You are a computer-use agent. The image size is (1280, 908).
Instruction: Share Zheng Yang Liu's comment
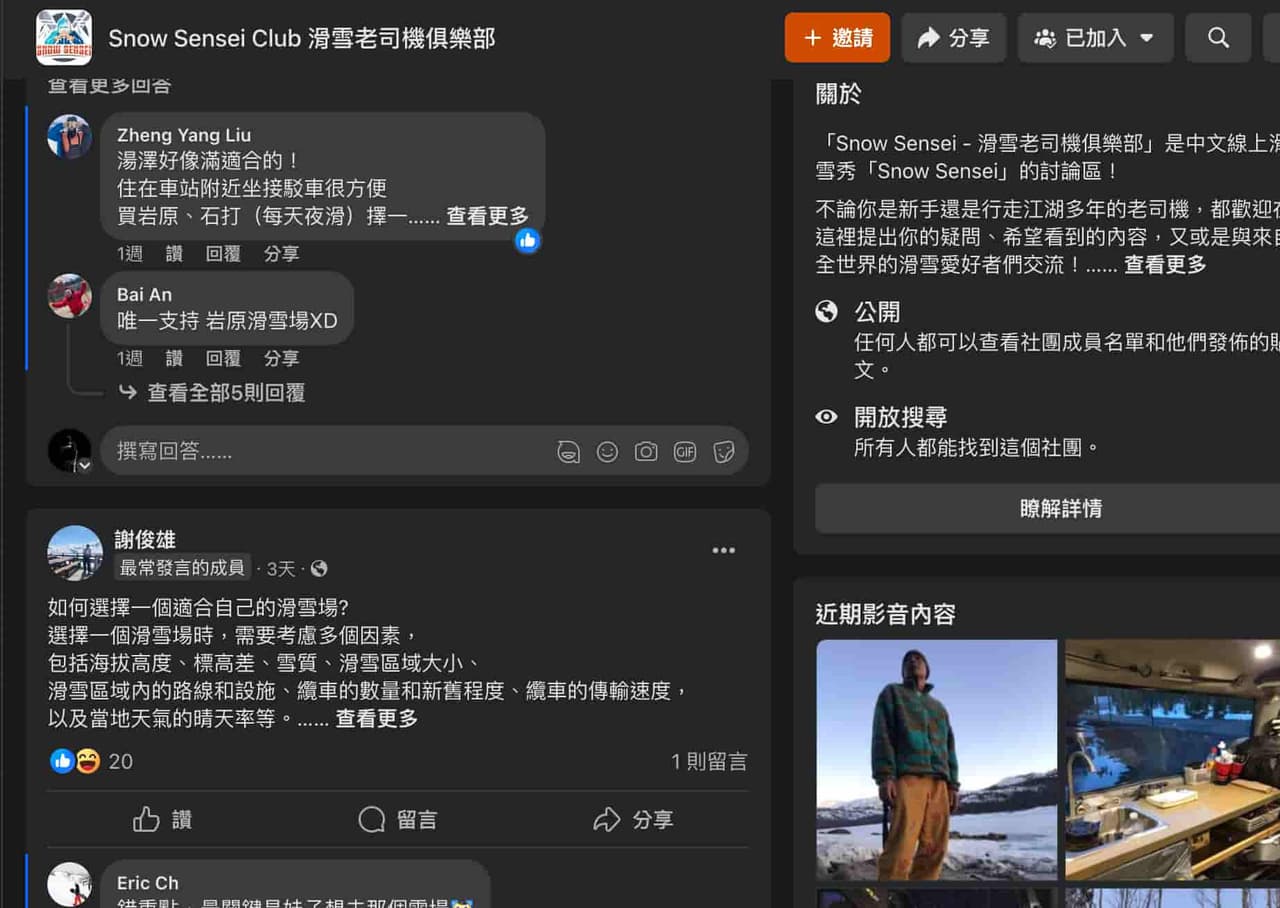281,254
